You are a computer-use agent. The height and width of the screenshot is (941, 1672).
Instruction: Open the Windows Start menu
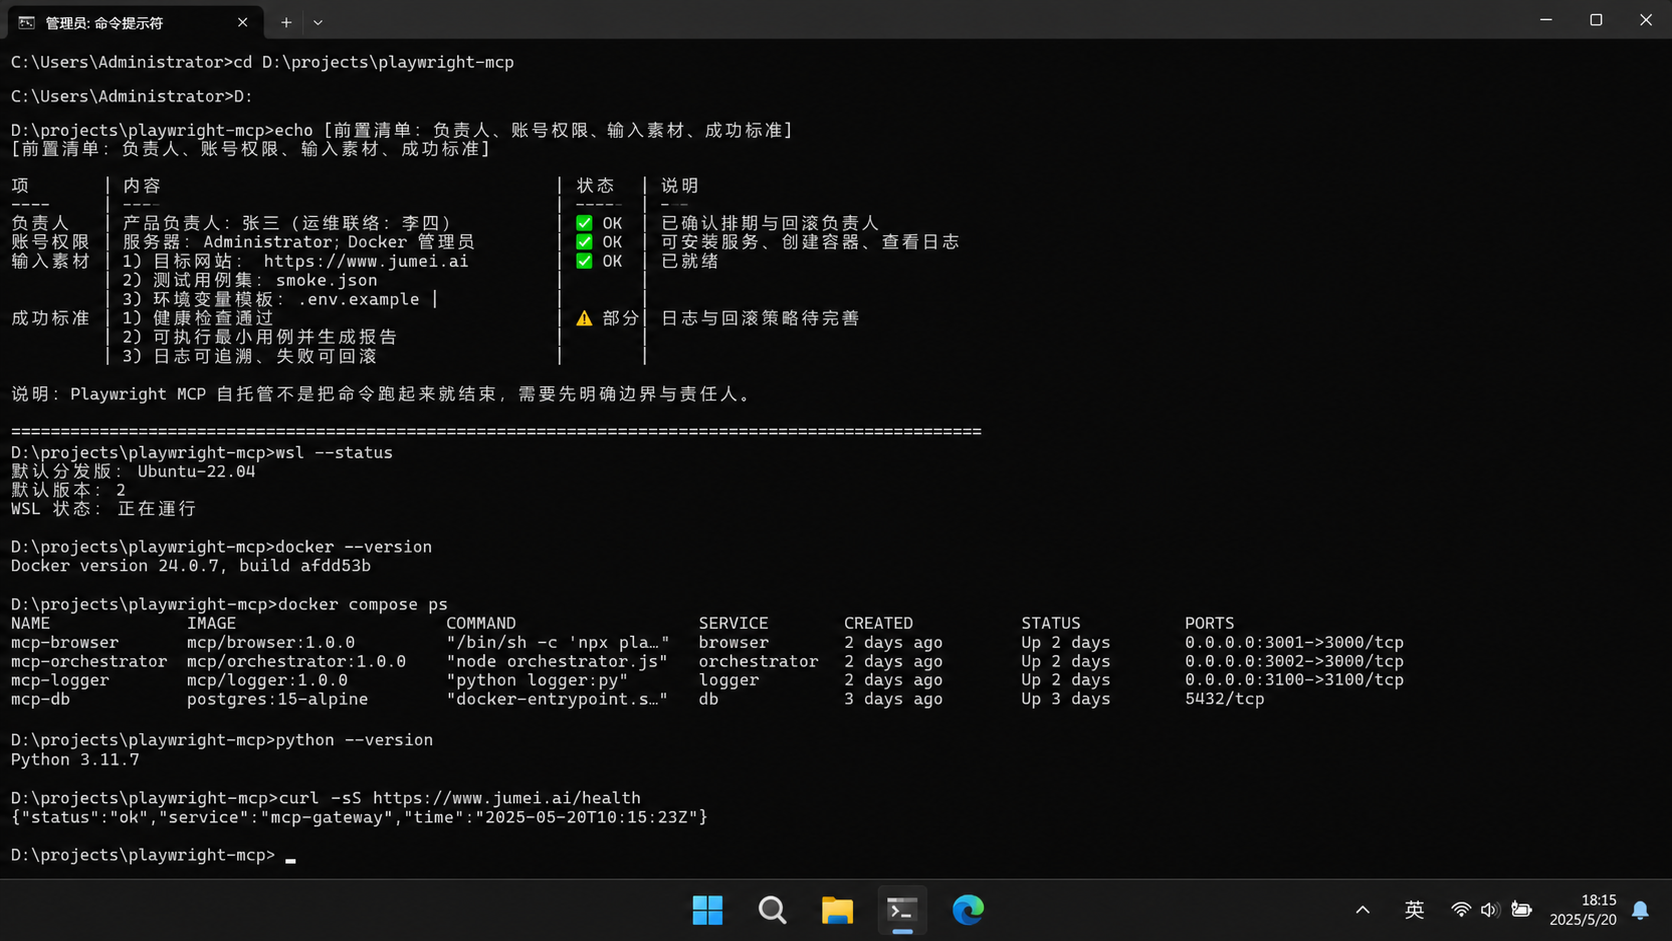[707, 910]
